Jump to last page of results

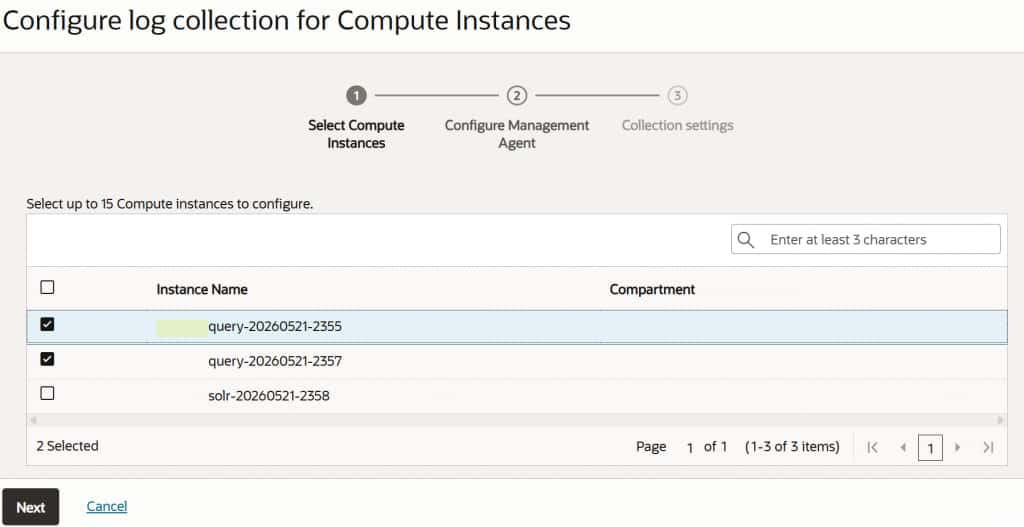click(x=988, y=447)
